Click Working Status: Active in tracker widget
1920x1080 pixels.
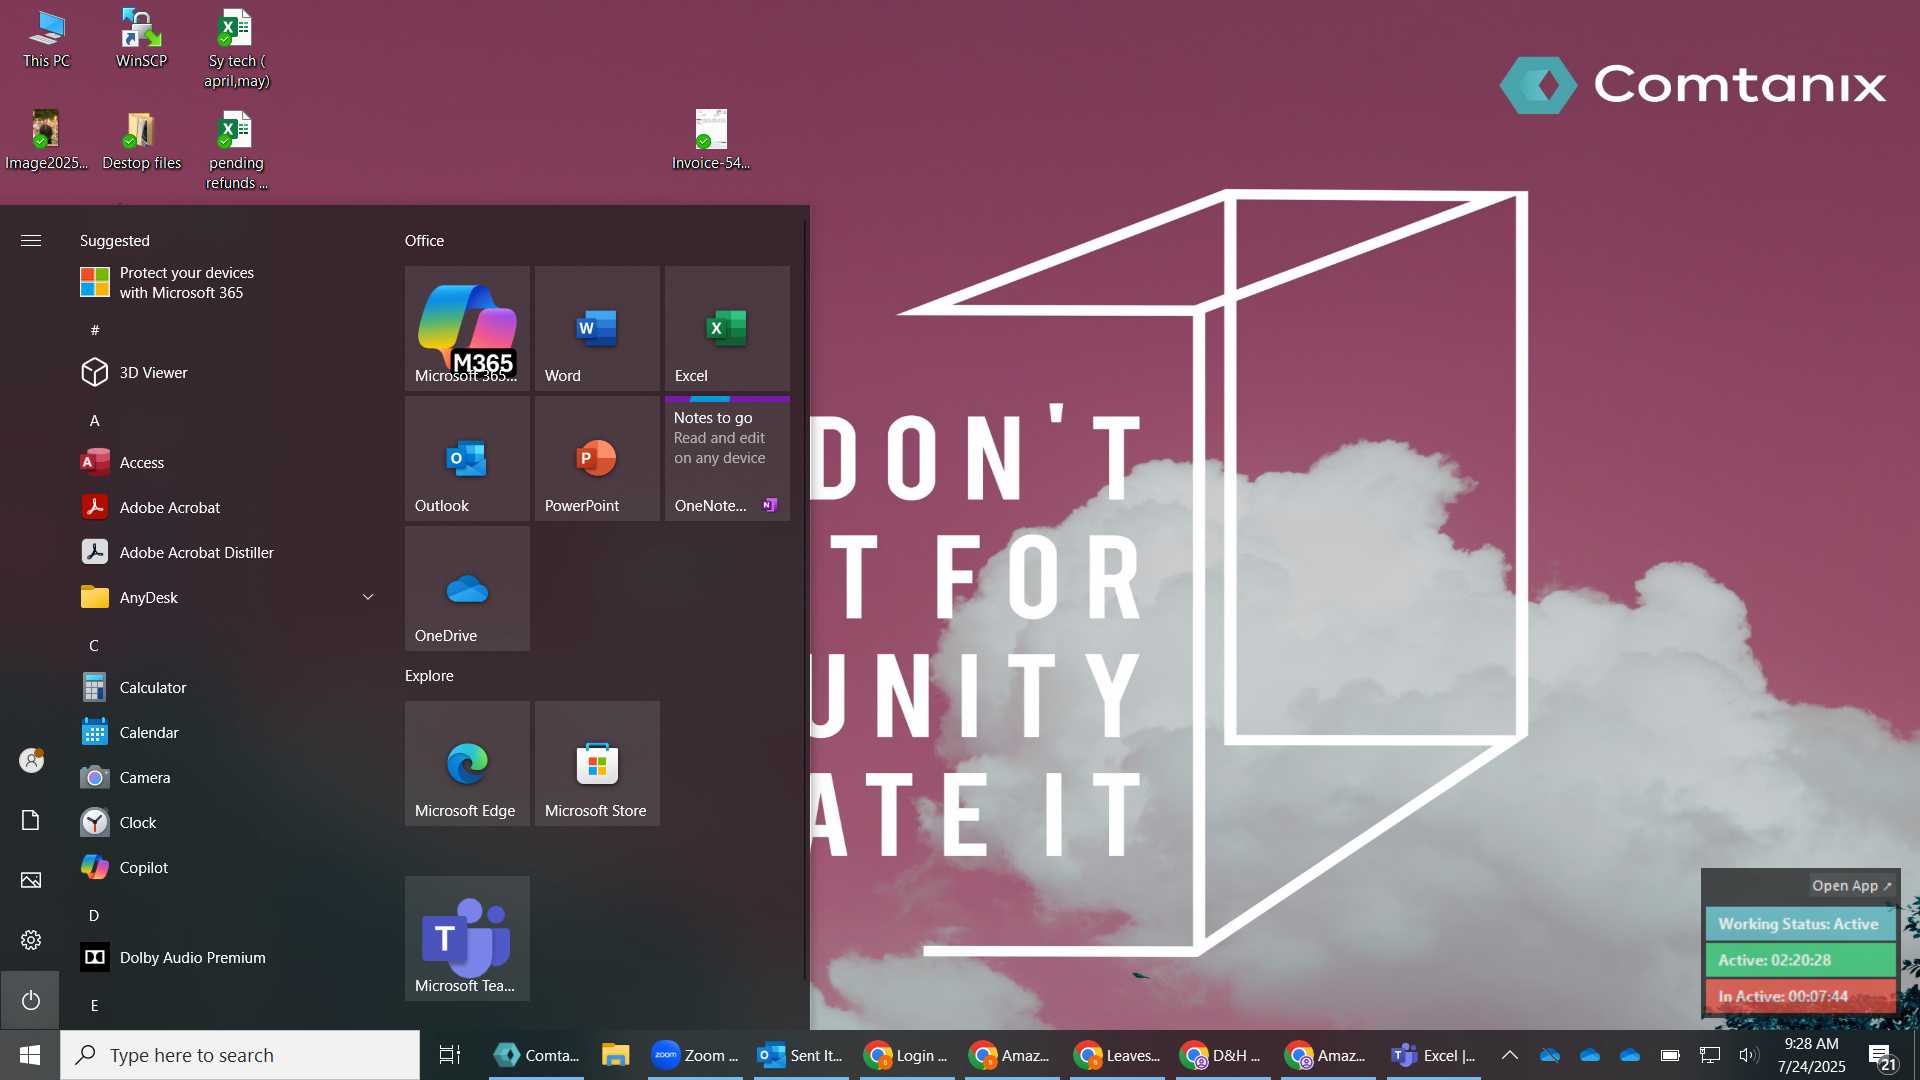[x=1800, y=924]
